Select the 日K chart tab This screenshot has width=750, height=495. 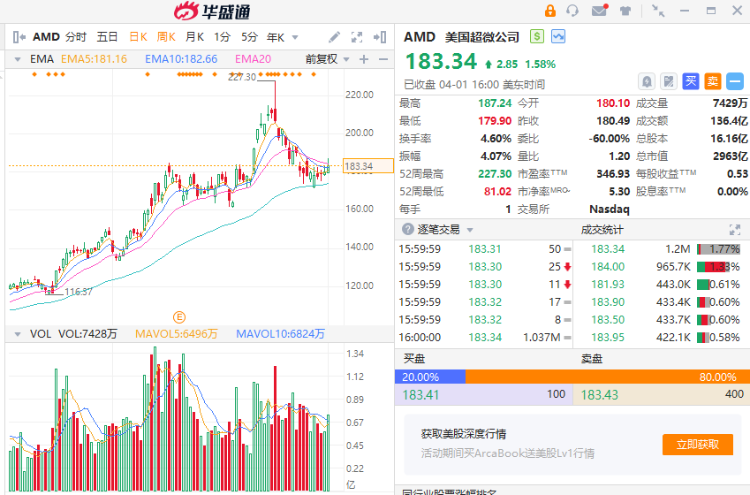pos(138,37)
